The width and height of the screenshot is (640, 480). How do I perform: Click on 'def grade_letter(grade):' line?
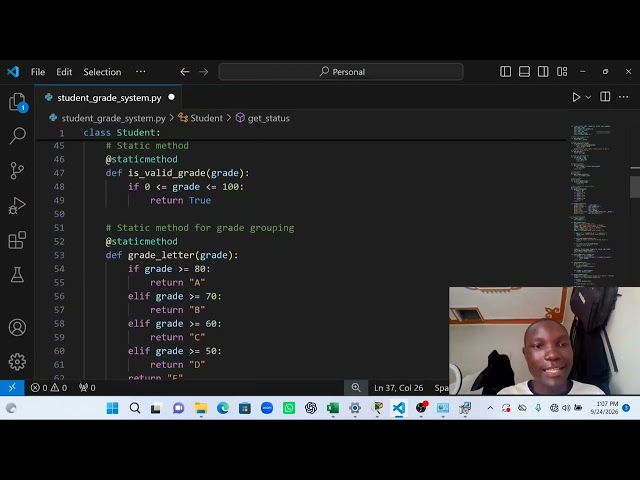click(172, 255)
